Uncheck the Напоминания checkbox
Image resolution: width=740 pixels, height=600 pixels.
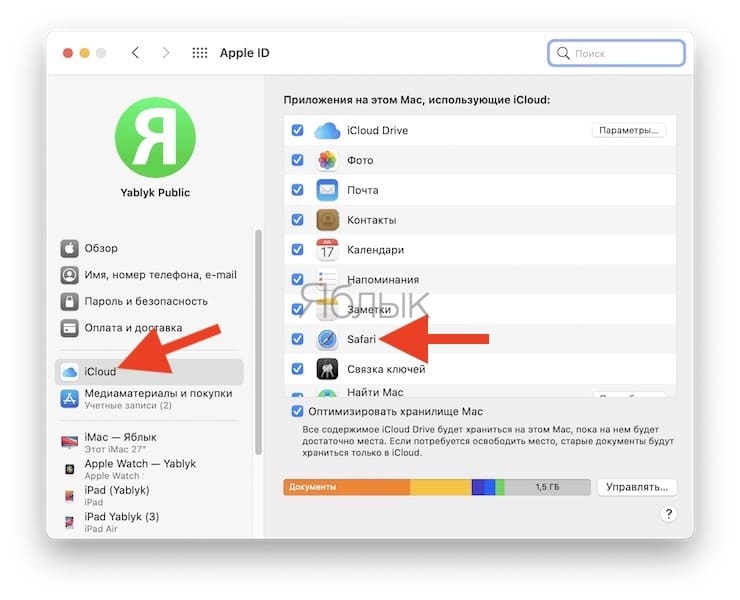[297, 279]
